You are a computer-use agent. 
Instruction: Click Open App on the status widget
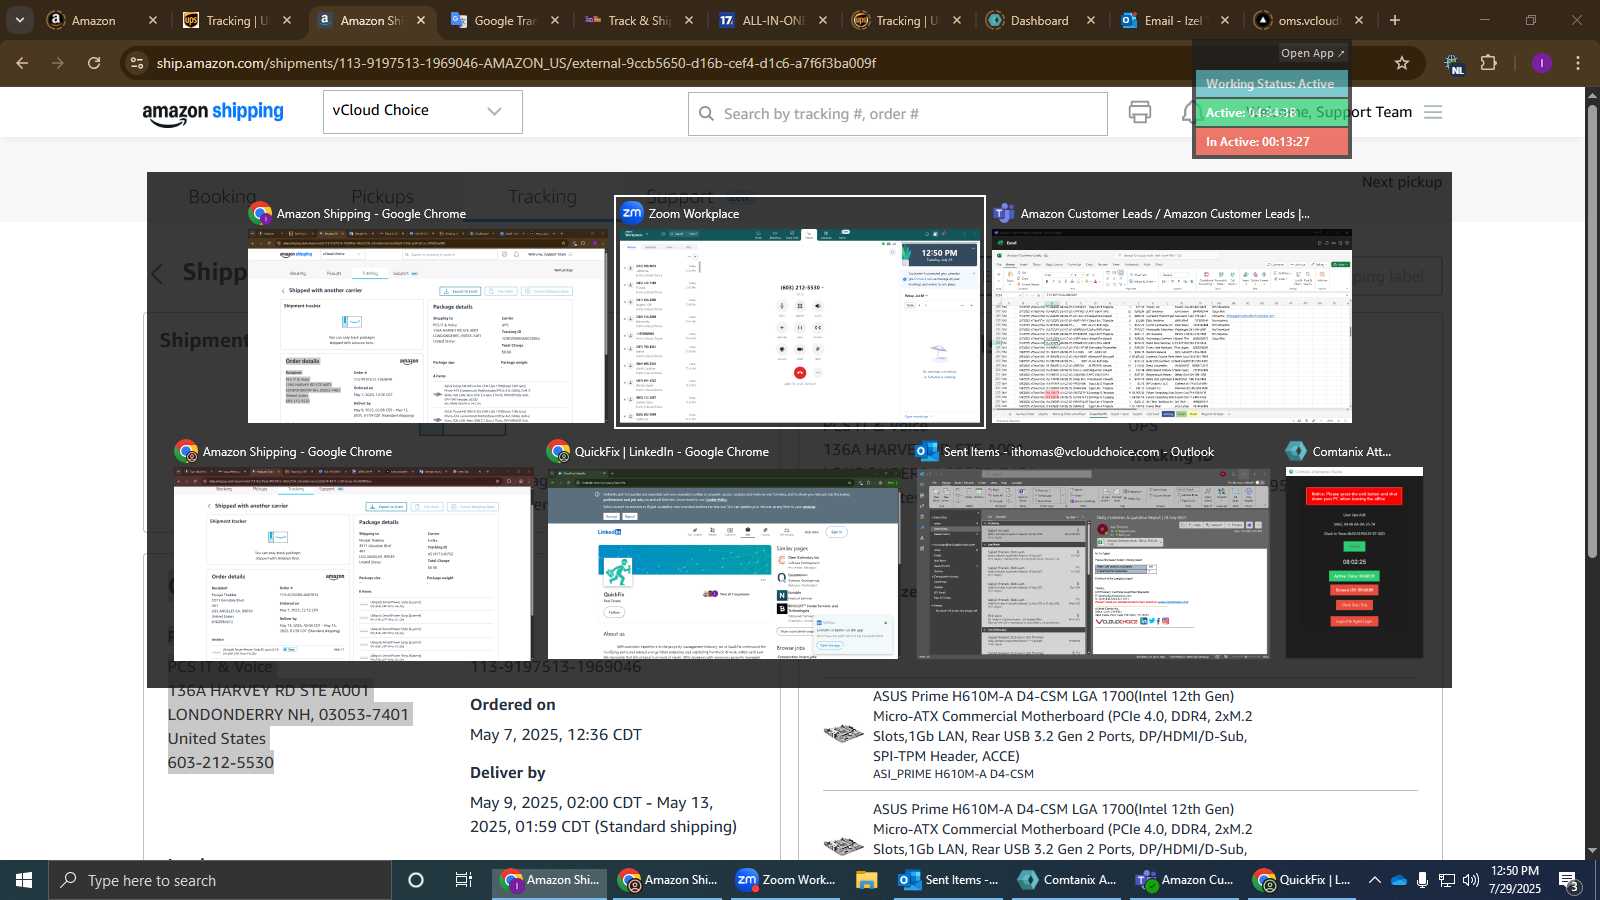pos(1312,53)
